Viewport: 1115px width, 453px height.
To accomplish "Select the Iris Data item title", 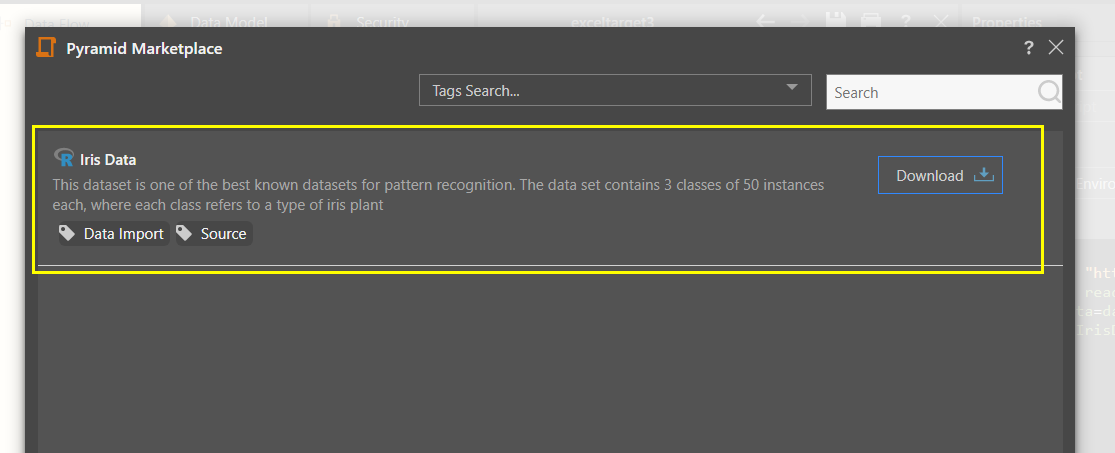I will click(x=108, y=159).
